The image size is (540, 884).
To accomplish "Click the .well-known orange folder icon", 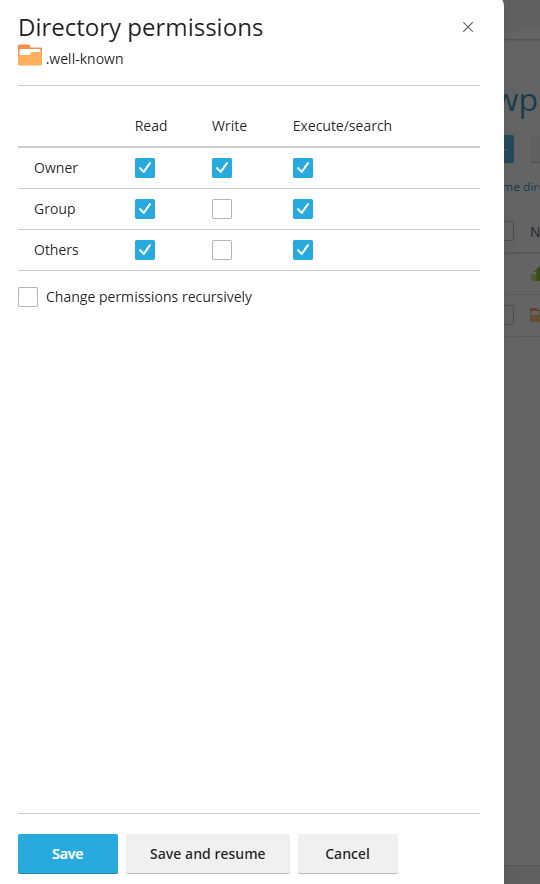I will tap(30, 55).
